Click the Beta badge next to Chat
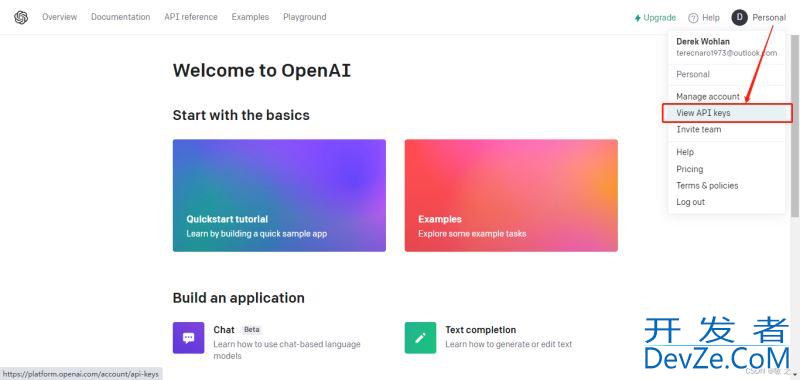Image resolution: width=800 pixels, height=380 pixels. point(252,330)
